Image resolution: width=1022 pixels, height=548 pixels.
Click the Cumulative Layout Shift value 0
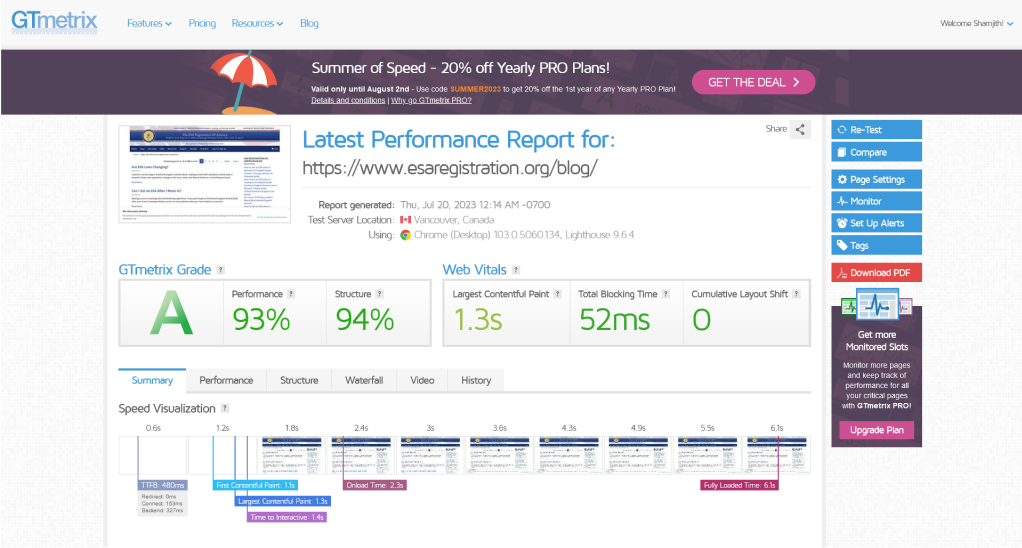[x=701, y=320]
